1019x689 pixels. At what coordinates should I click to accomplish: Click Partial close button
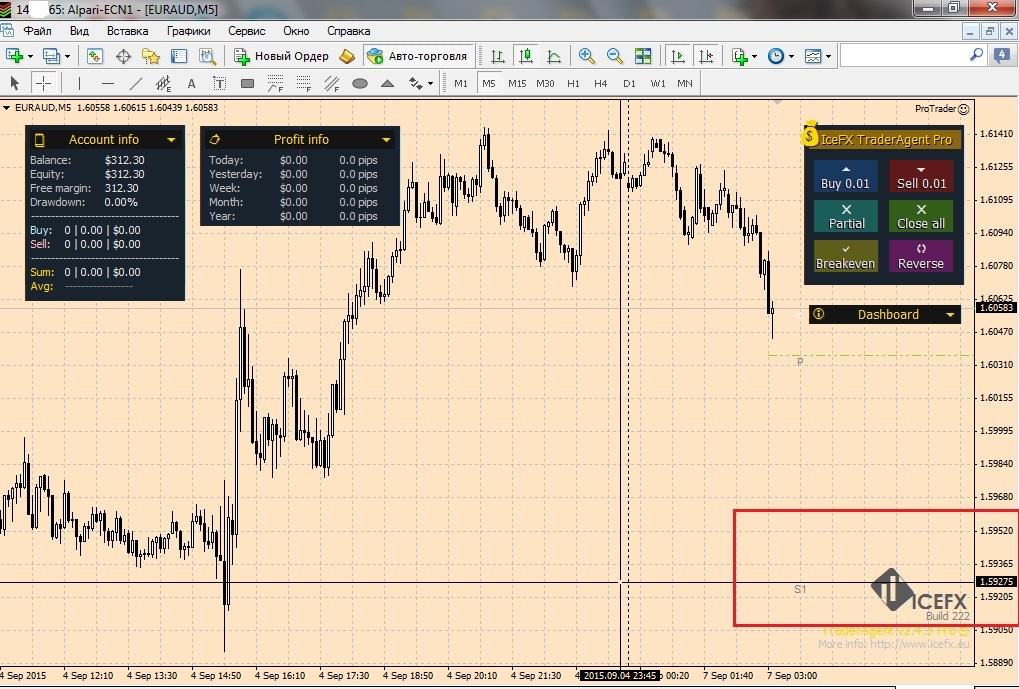click(845, 216)
